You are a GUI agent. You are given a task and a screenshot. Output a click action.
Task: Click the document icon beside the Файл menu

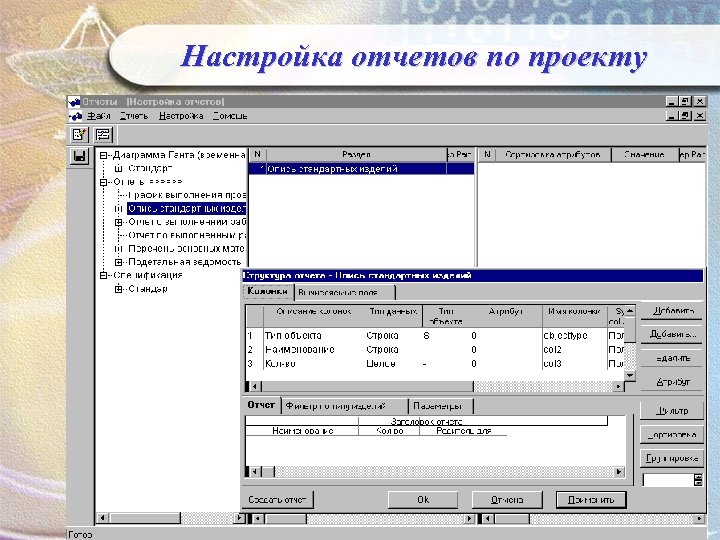tap(75, 116)
